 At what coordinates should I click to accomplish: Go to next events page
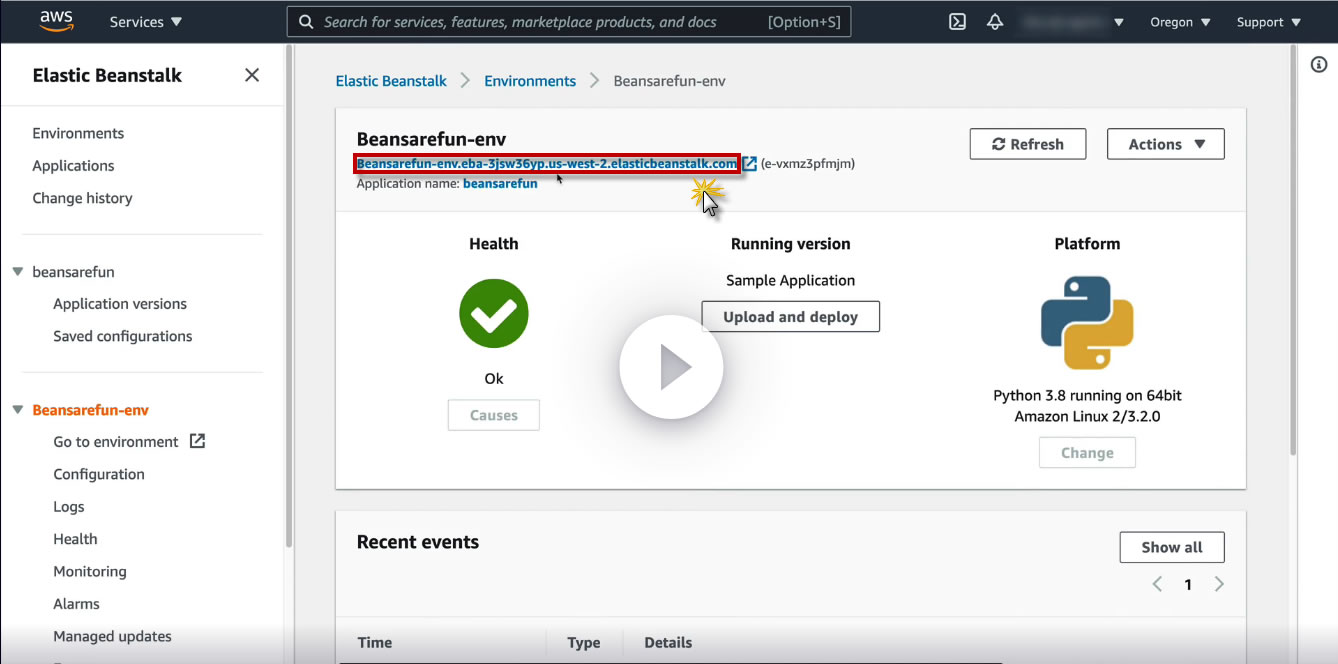(x=1219, y=584)
